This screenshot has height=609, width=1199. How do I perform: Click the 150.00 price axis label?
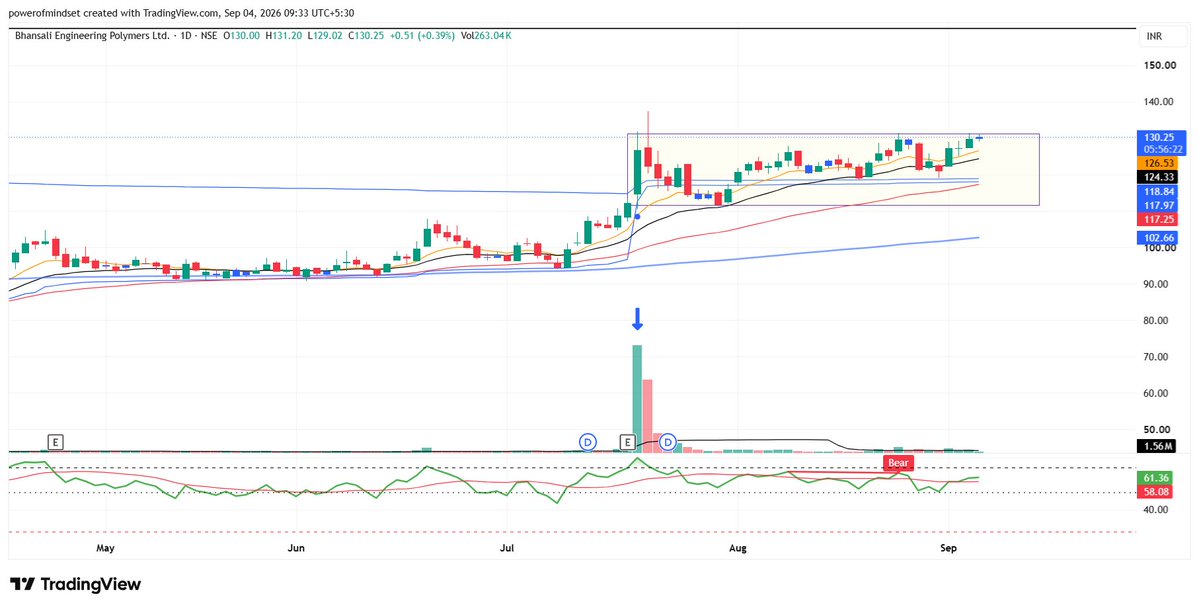click(1160, 66)
